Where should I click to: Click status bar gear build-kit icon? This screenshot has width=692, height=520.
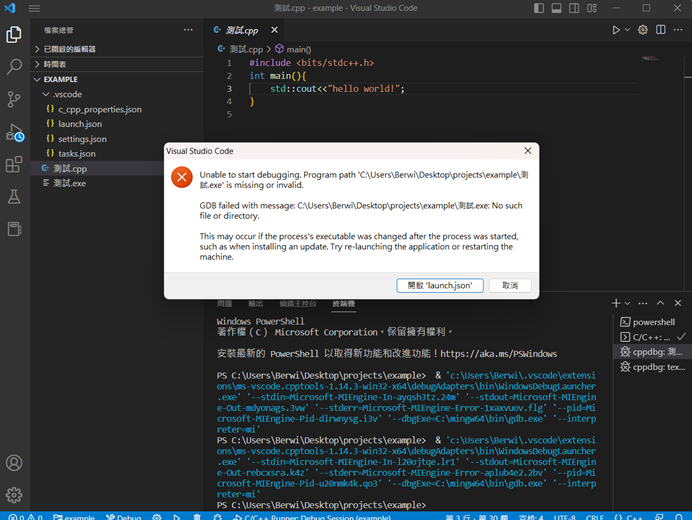pos(157,516)
